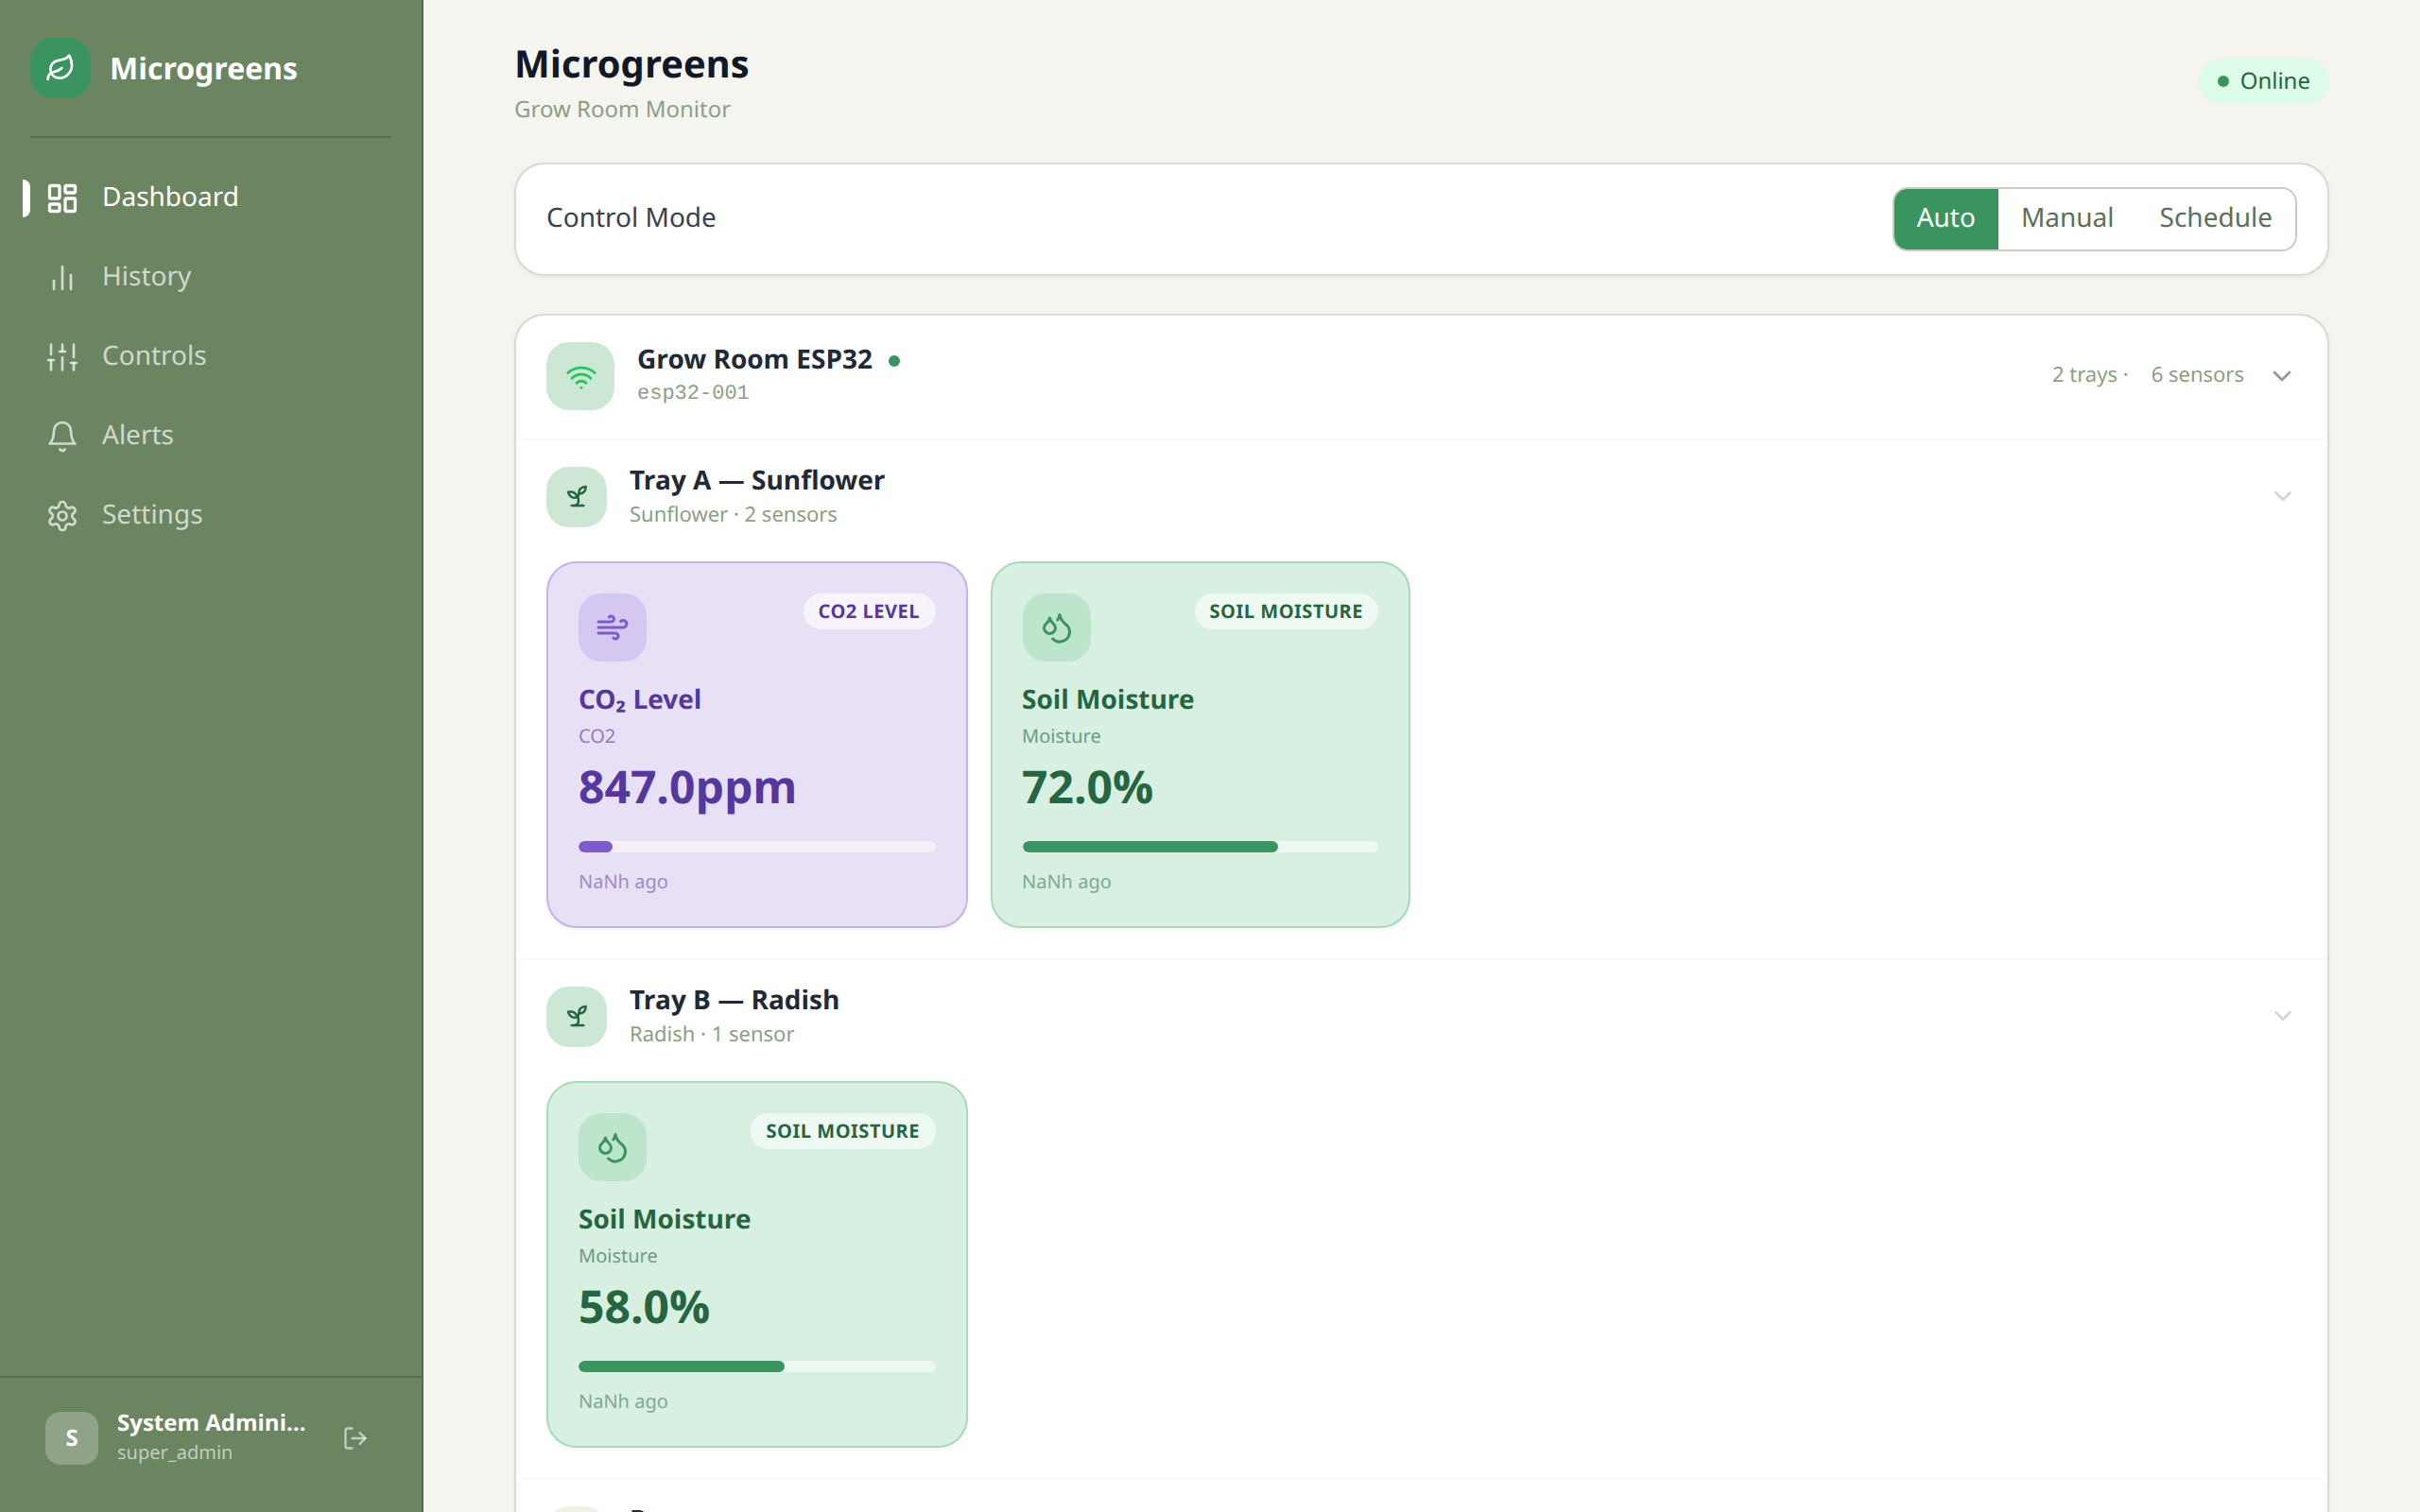Screen dimensions: 2420x1512
Task: Click the 847.0ppm reading
Action: click(687, 787)
